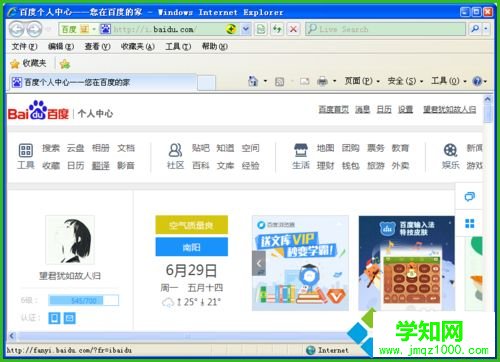500x362 pixels.
Task: Click the level progress bar 545/700
Action: coord(84,300)
